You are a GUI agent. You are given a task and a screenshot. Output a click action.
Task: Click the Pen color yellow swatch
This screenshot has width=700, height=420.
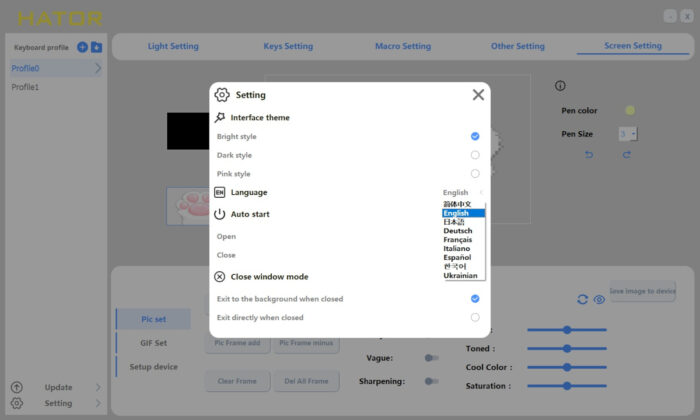[x=630, y=110]
